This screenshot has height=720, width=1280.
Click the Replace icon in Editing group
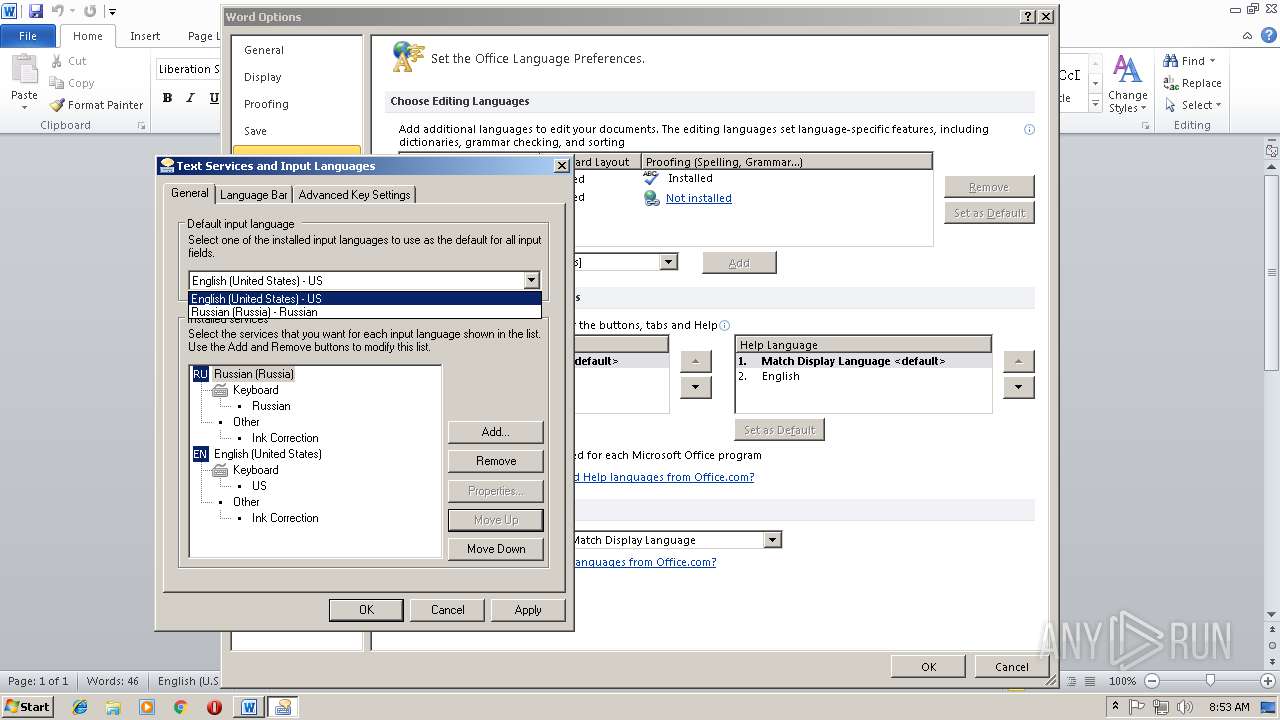point(1170,83)
